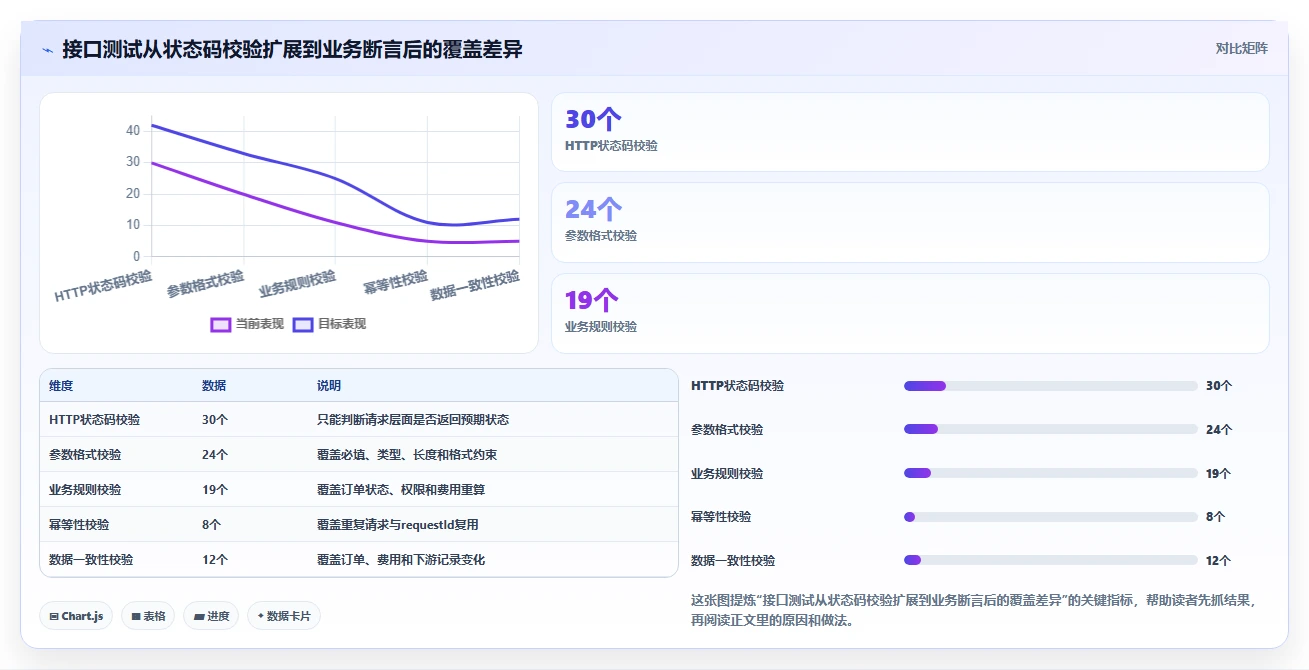
Task: Click the 进度 tag
Action: tap(212, 616)
